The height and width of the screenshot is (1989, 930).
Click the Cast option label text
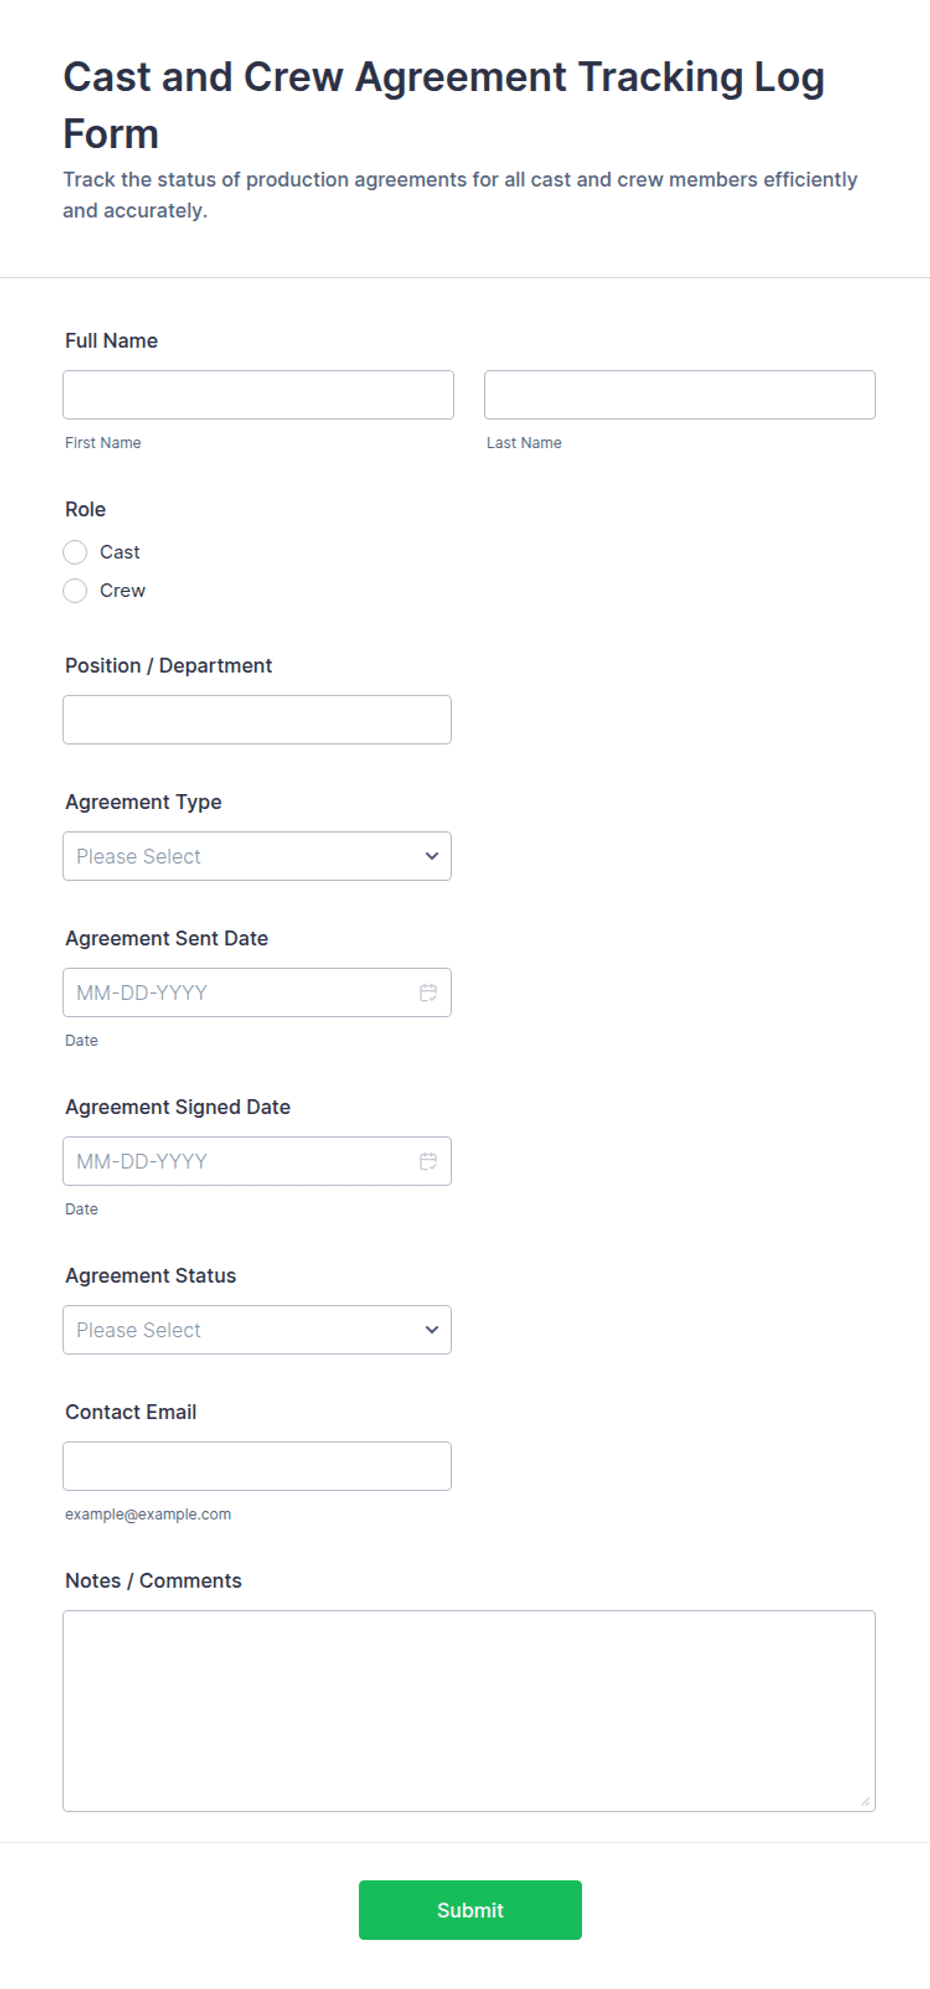point(120,552)
